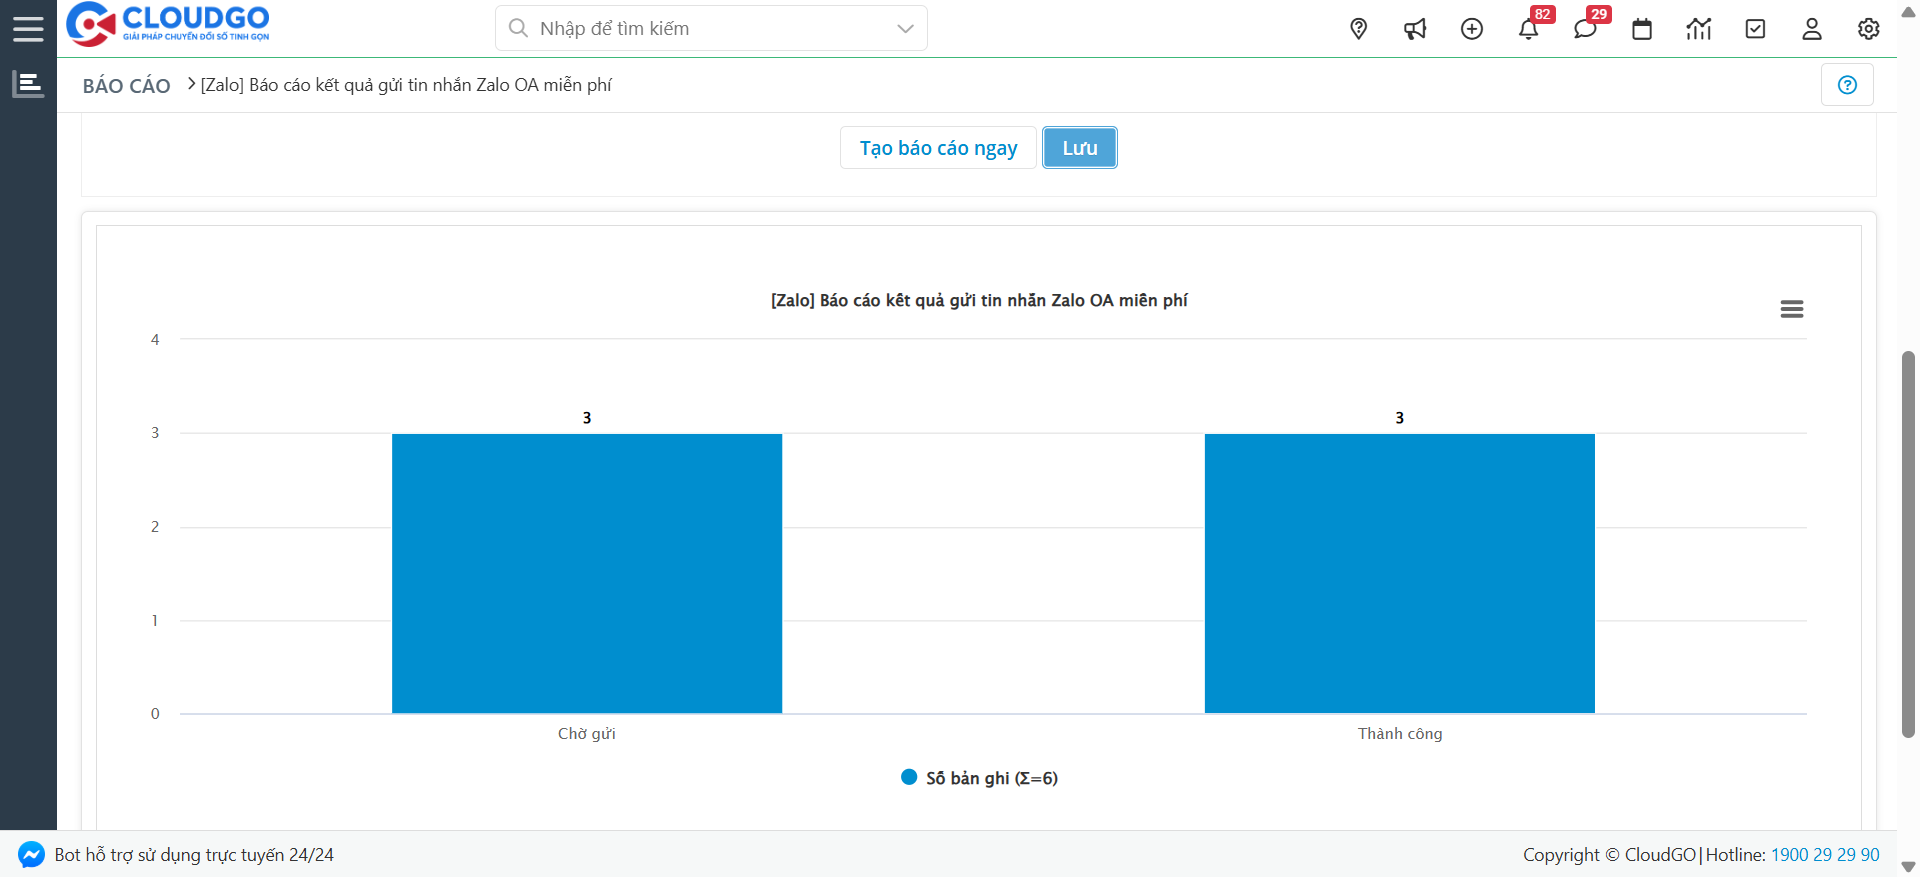Open the notifications bell

click(1528, 29)
